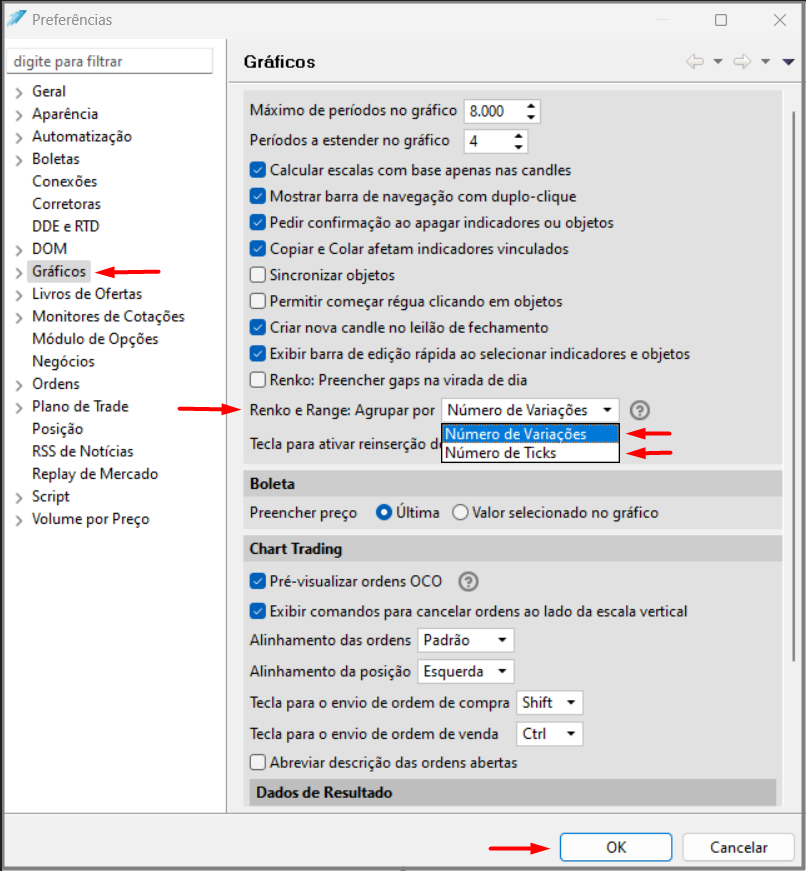
Task: Select the Última radio button
Action: (x=384, y=512)
